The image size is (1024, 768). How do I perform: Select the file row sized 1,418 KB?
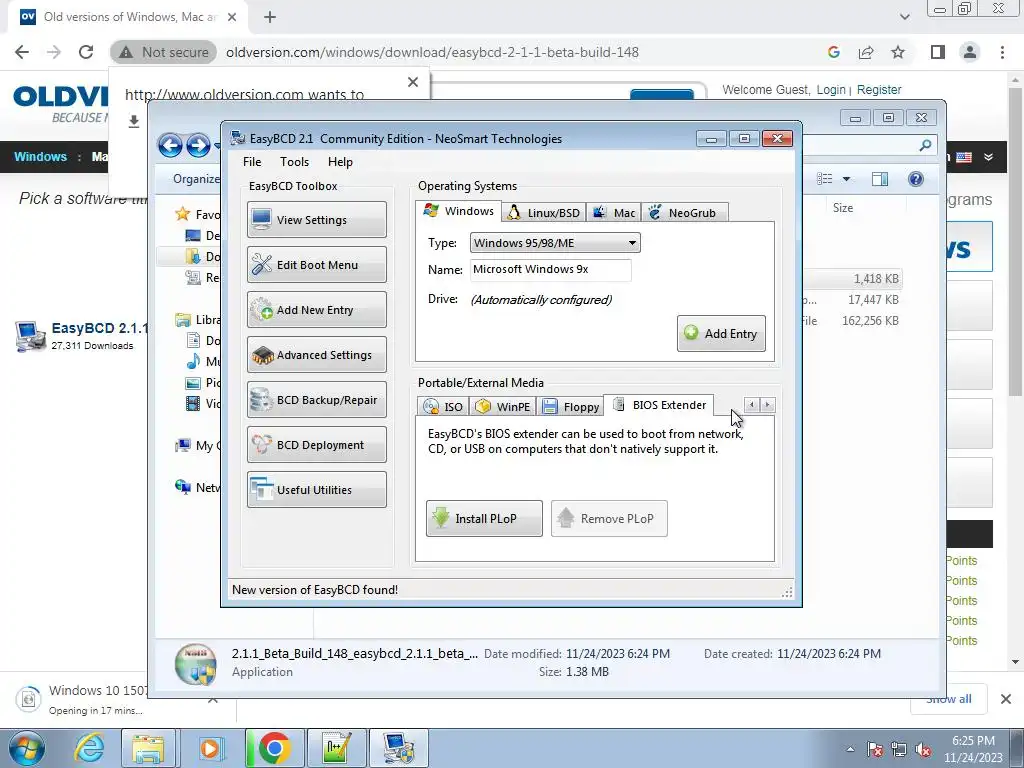point(852,279)
